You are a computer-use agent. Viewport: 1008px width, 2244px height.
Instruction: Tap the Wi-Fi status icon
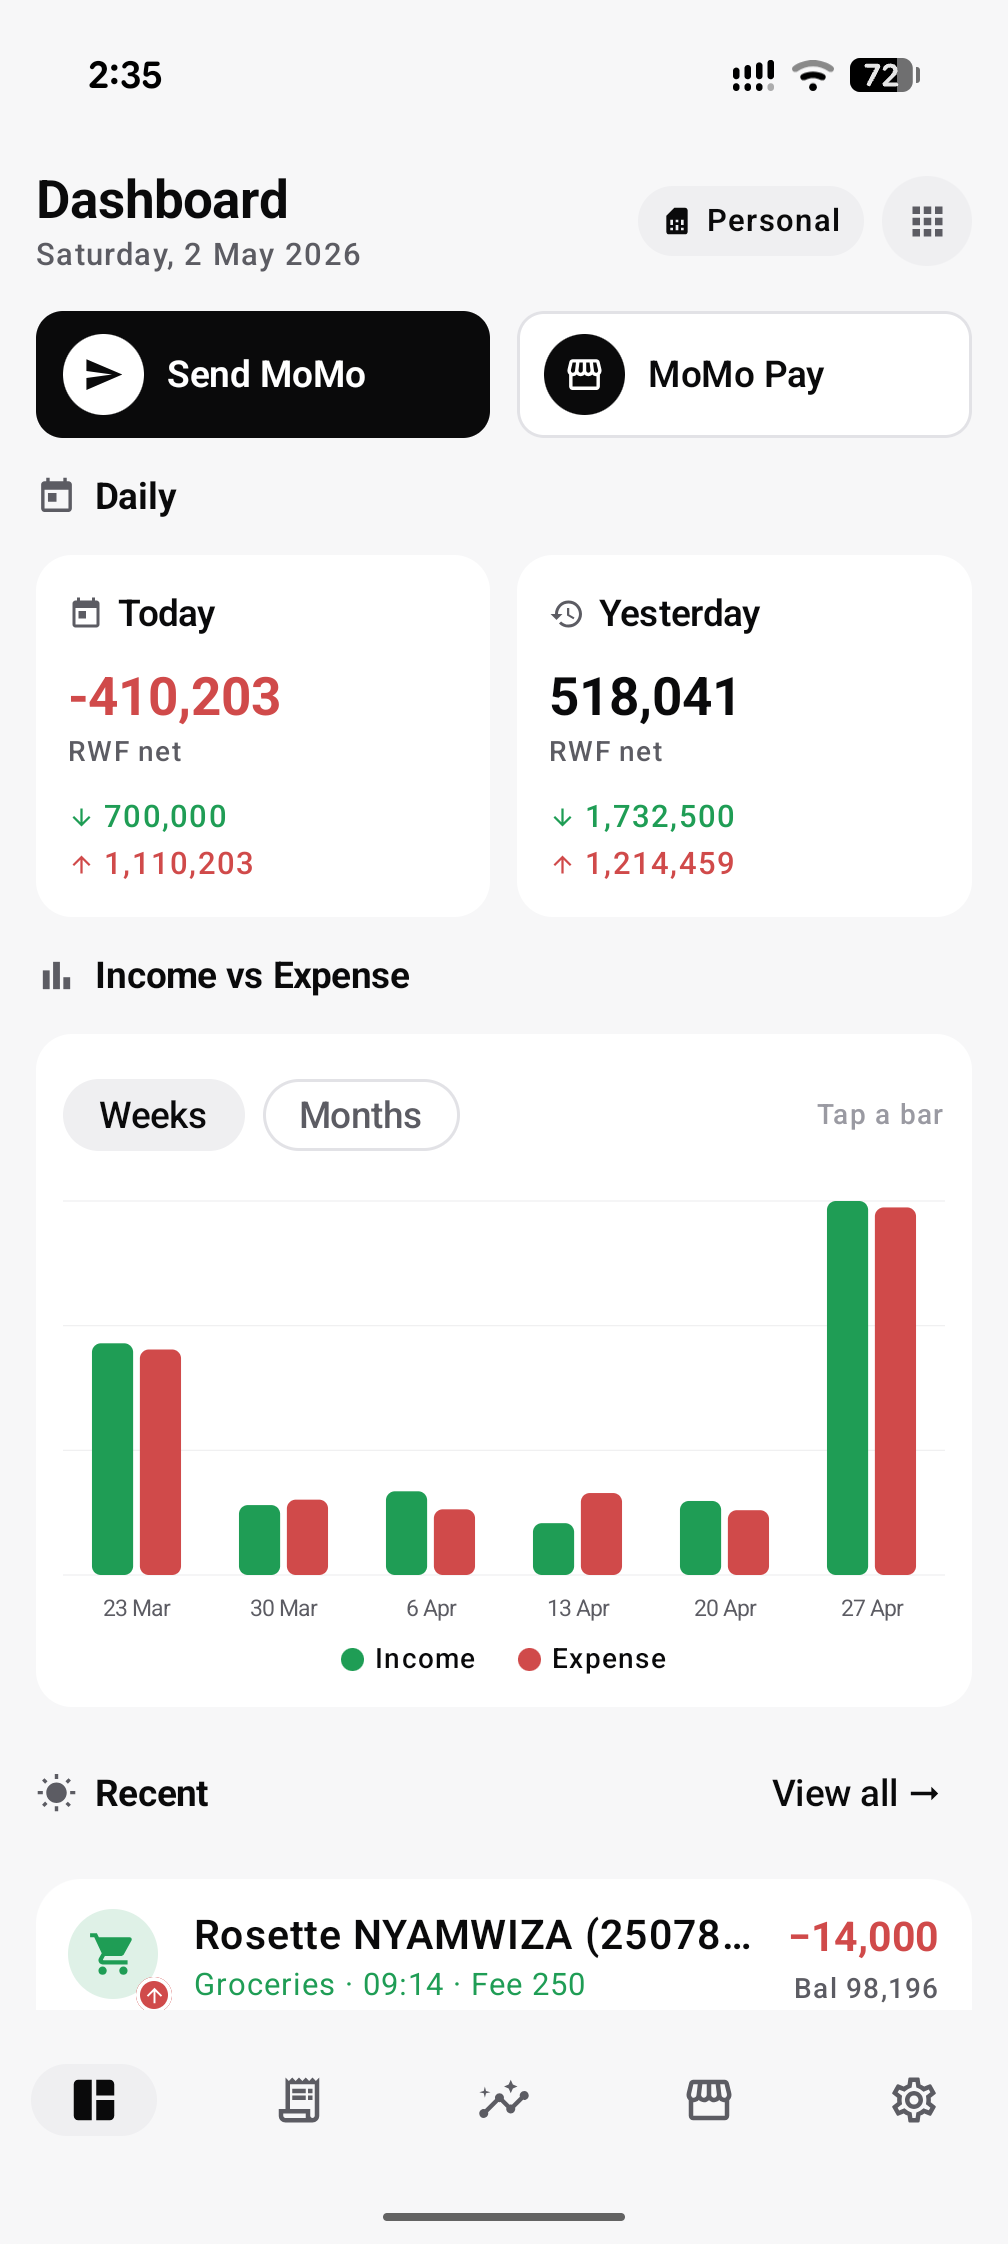point(812,75)
